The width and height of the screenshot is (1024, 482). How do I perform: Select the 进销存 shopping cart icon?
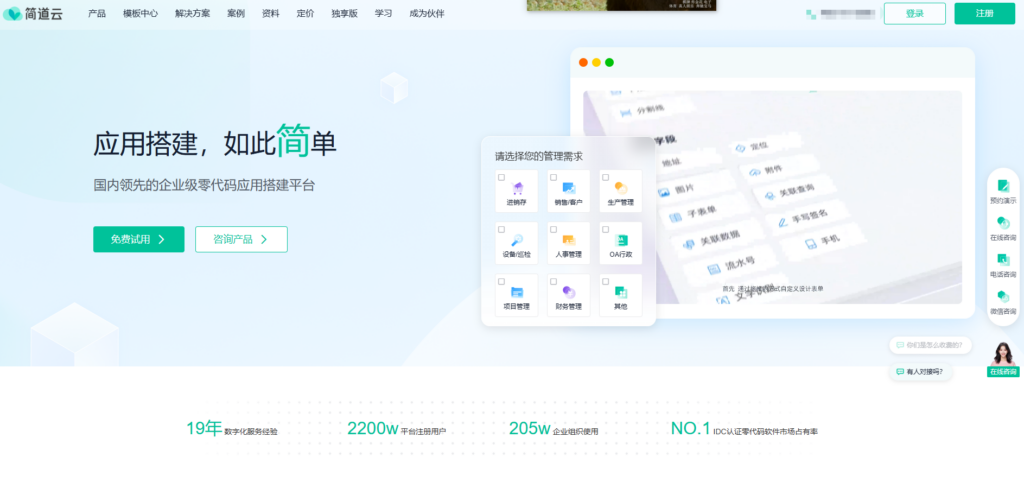tap(517, 188)
